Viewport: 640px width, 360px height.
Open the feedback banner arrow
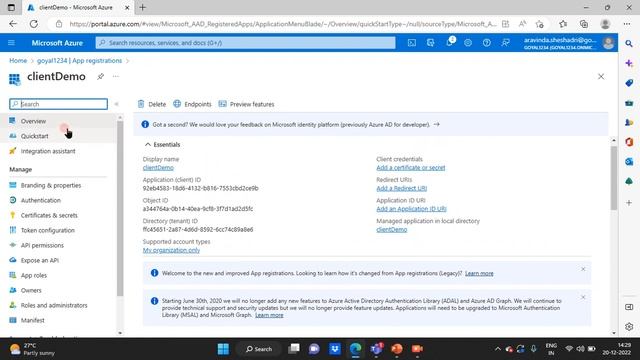click(436, 124)
